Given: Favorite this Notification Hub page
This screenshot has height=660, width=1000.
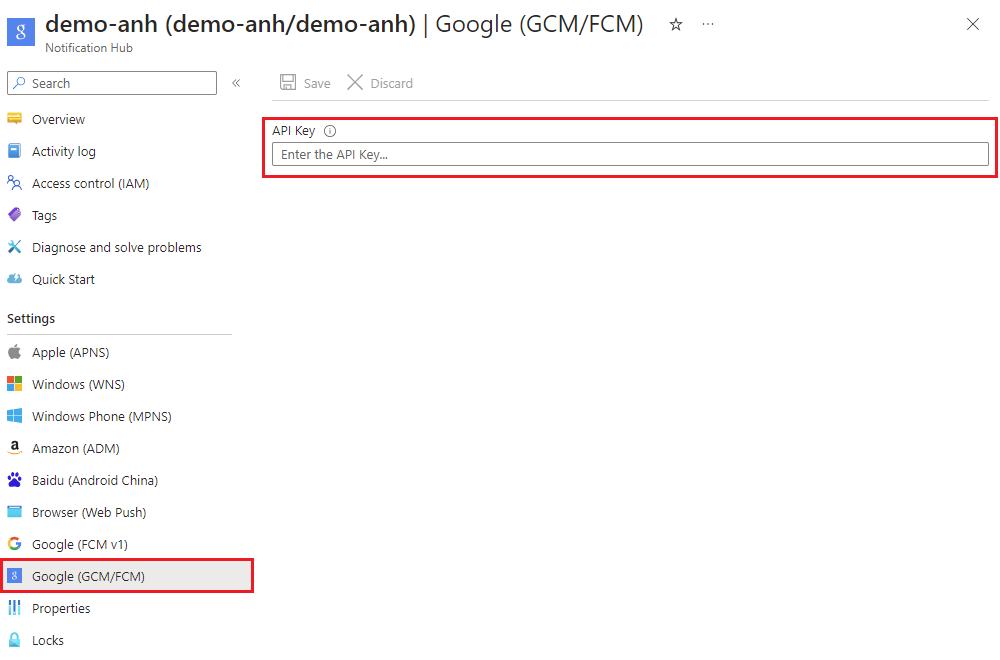Looking at the screenshot, I should (x=676, y=25).
